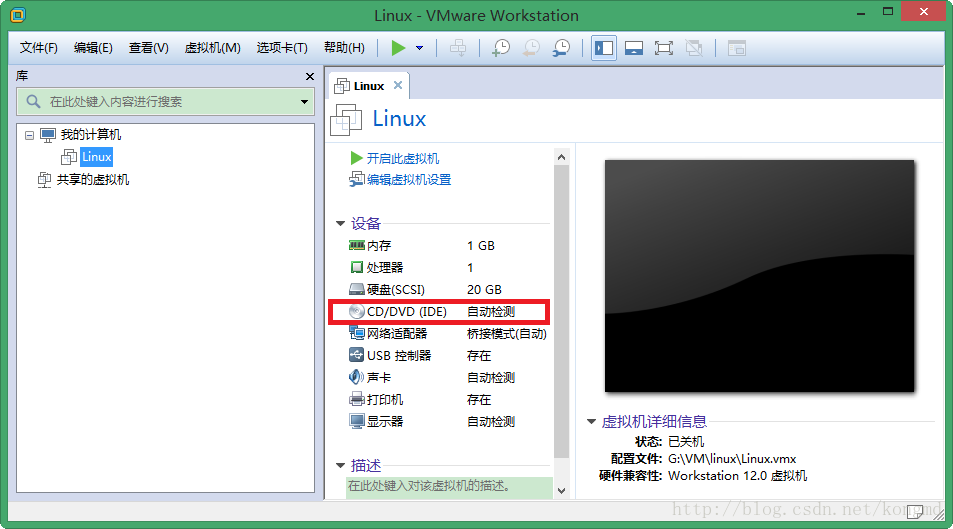The width and height of the screenshot is (953, 529).
Task: Click the 桥接模式(自动) network value
Action: (x=507, y=334)
